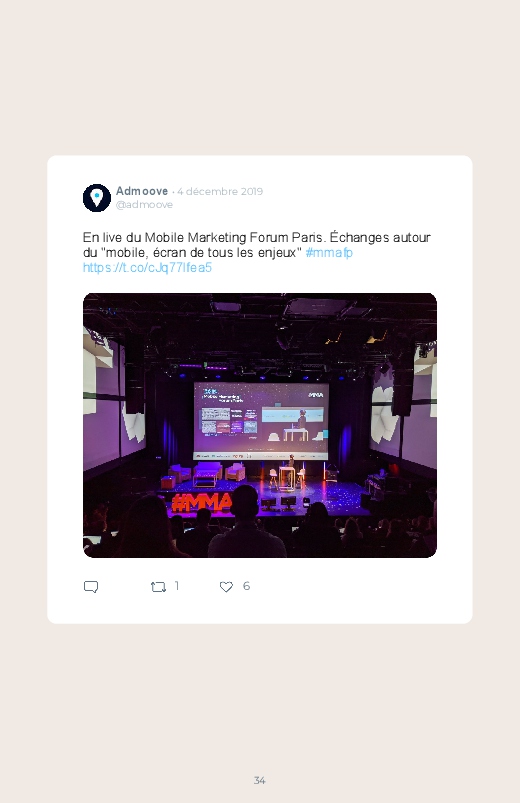Image resolution: width=520 pixels, height=803 pixels.
Task: Click the retweet count 1
Action: [x=177, y=586]
